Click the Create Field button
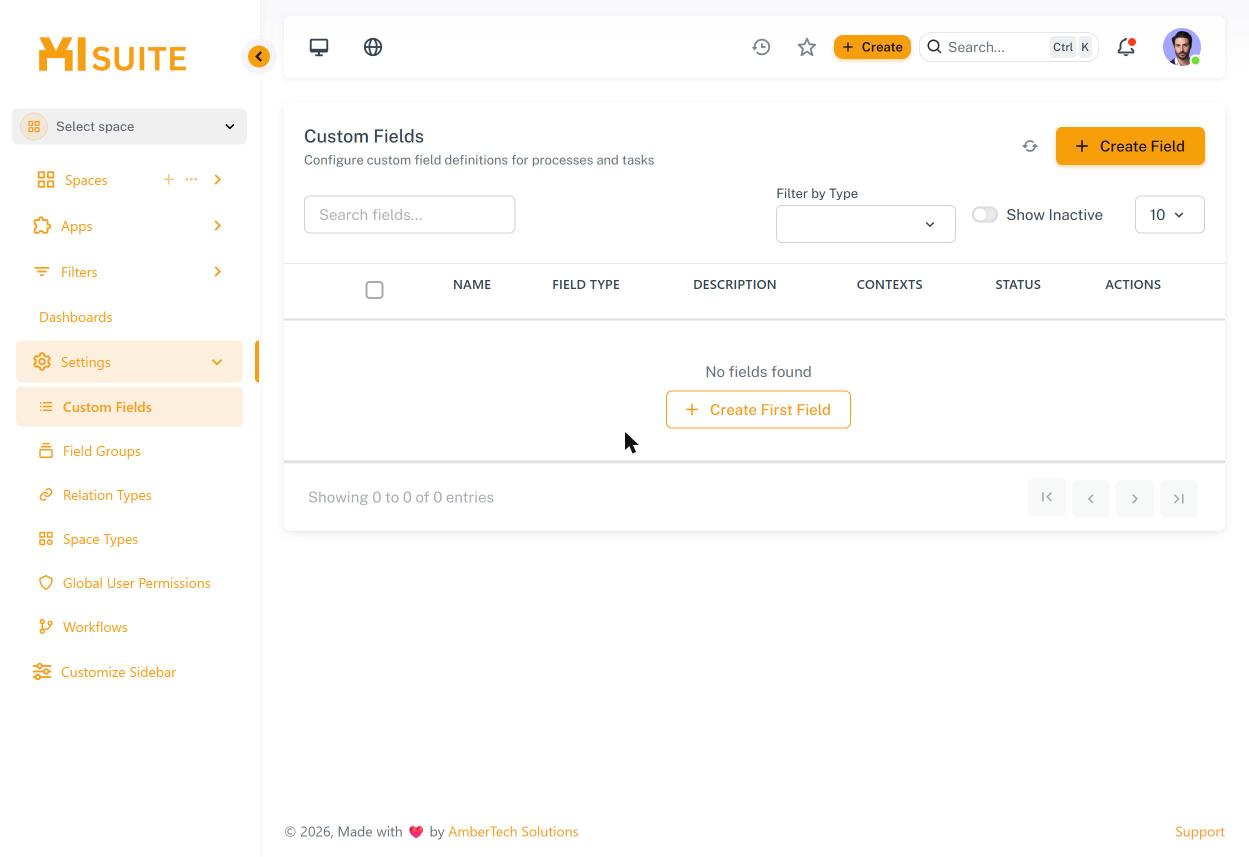Image resolution: width=1249 pixels, height=857 pixels. (1130, 146)
